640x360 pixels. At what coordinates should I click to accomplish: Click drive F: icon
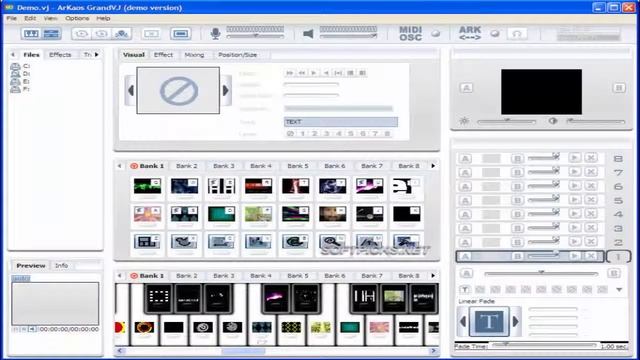pyautogui.click(x=16, y=89)
